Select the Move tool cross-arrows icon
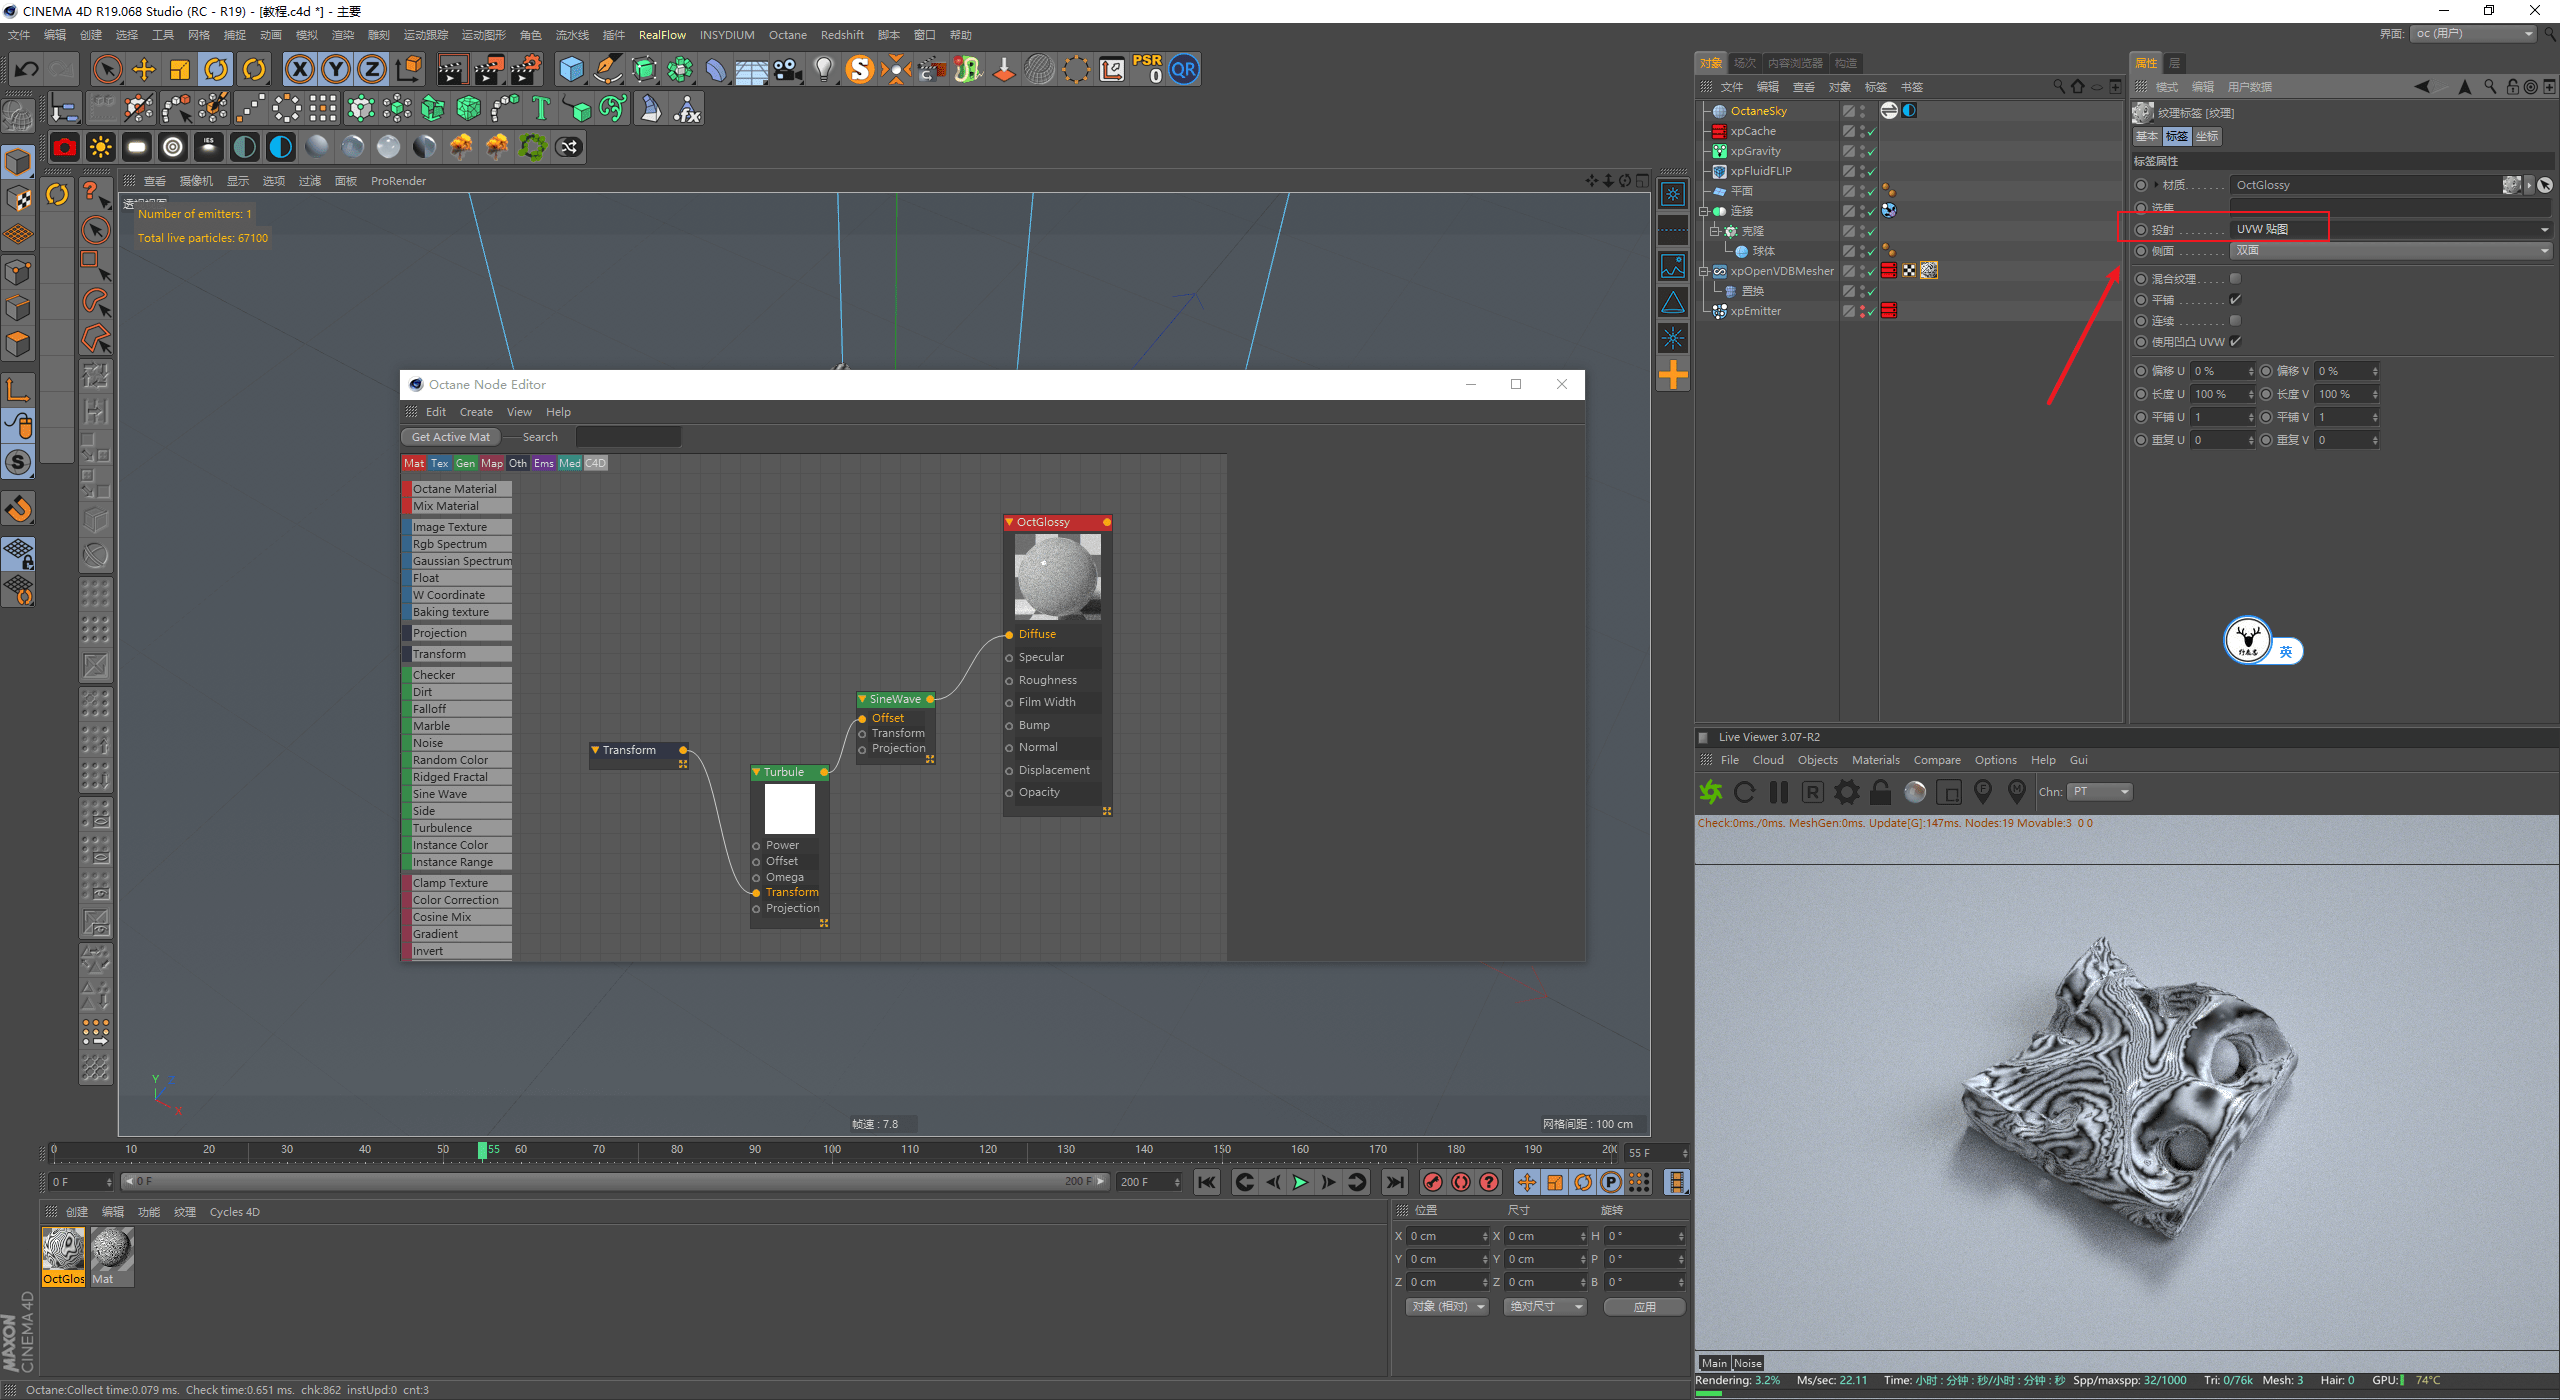This screenshot has width=2560, height=1400. coord(144,69)
